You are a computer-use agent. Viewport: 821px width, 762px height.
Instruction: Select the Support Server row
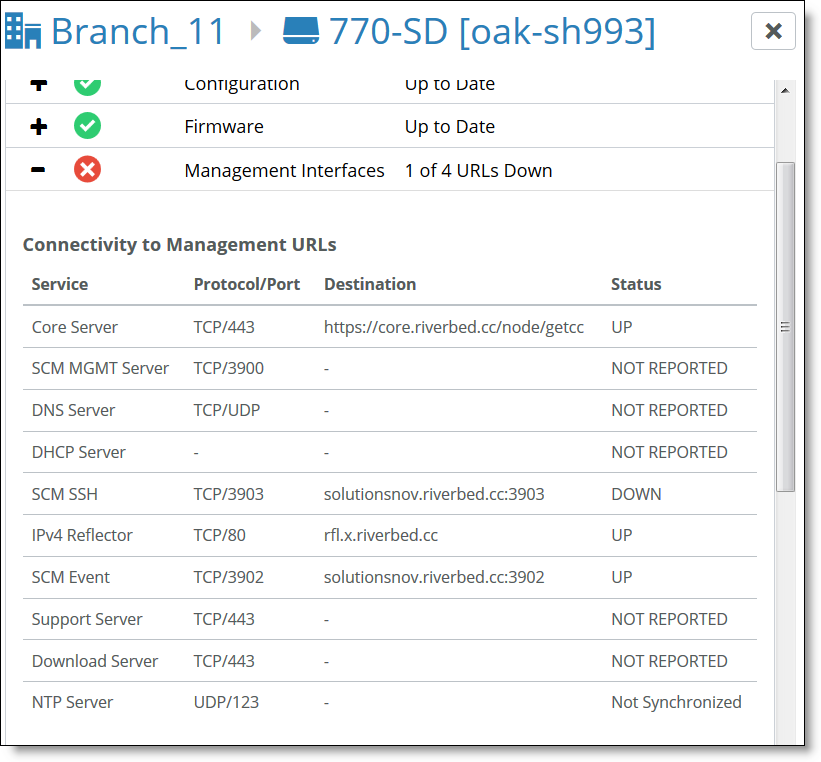click(390, 620)
